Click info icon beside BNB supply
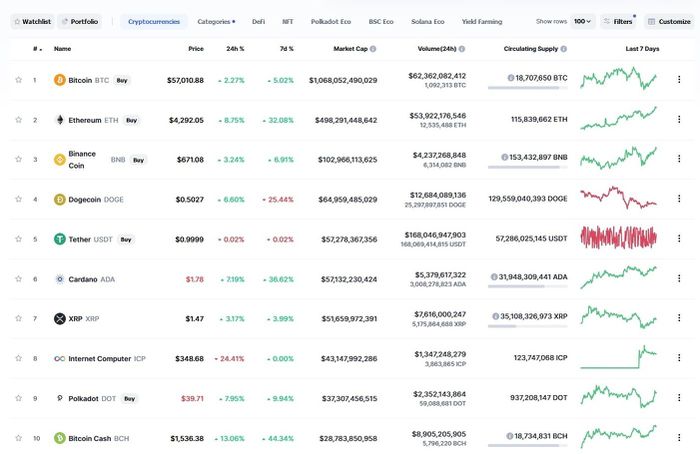 [x=504, y=157]
